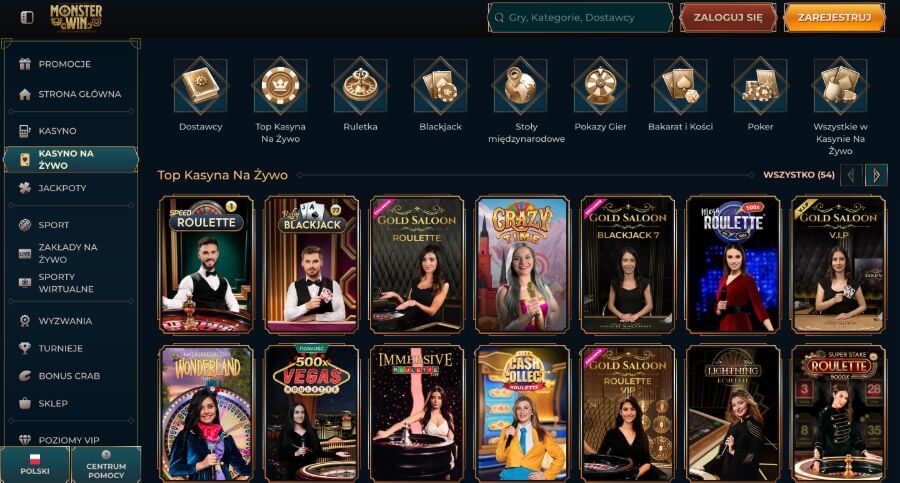Show next games with right arrow
The width and height of the screenshot is (900, 483).
point(876,175)
